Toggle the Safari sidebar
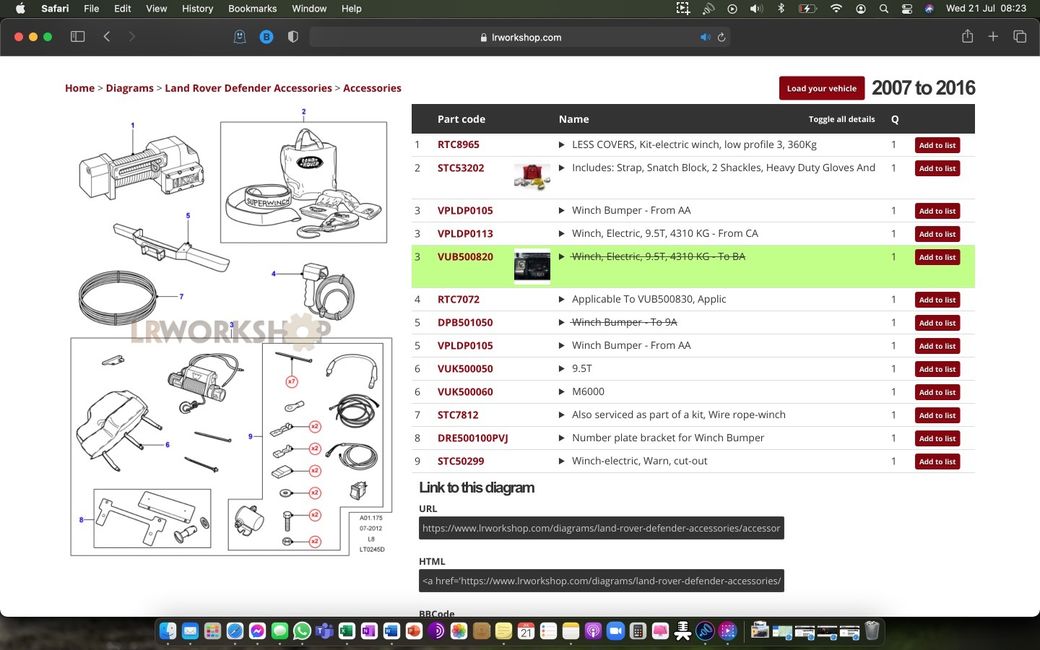The height and width of the screenshot is (650, 1040). pos(78,36)
